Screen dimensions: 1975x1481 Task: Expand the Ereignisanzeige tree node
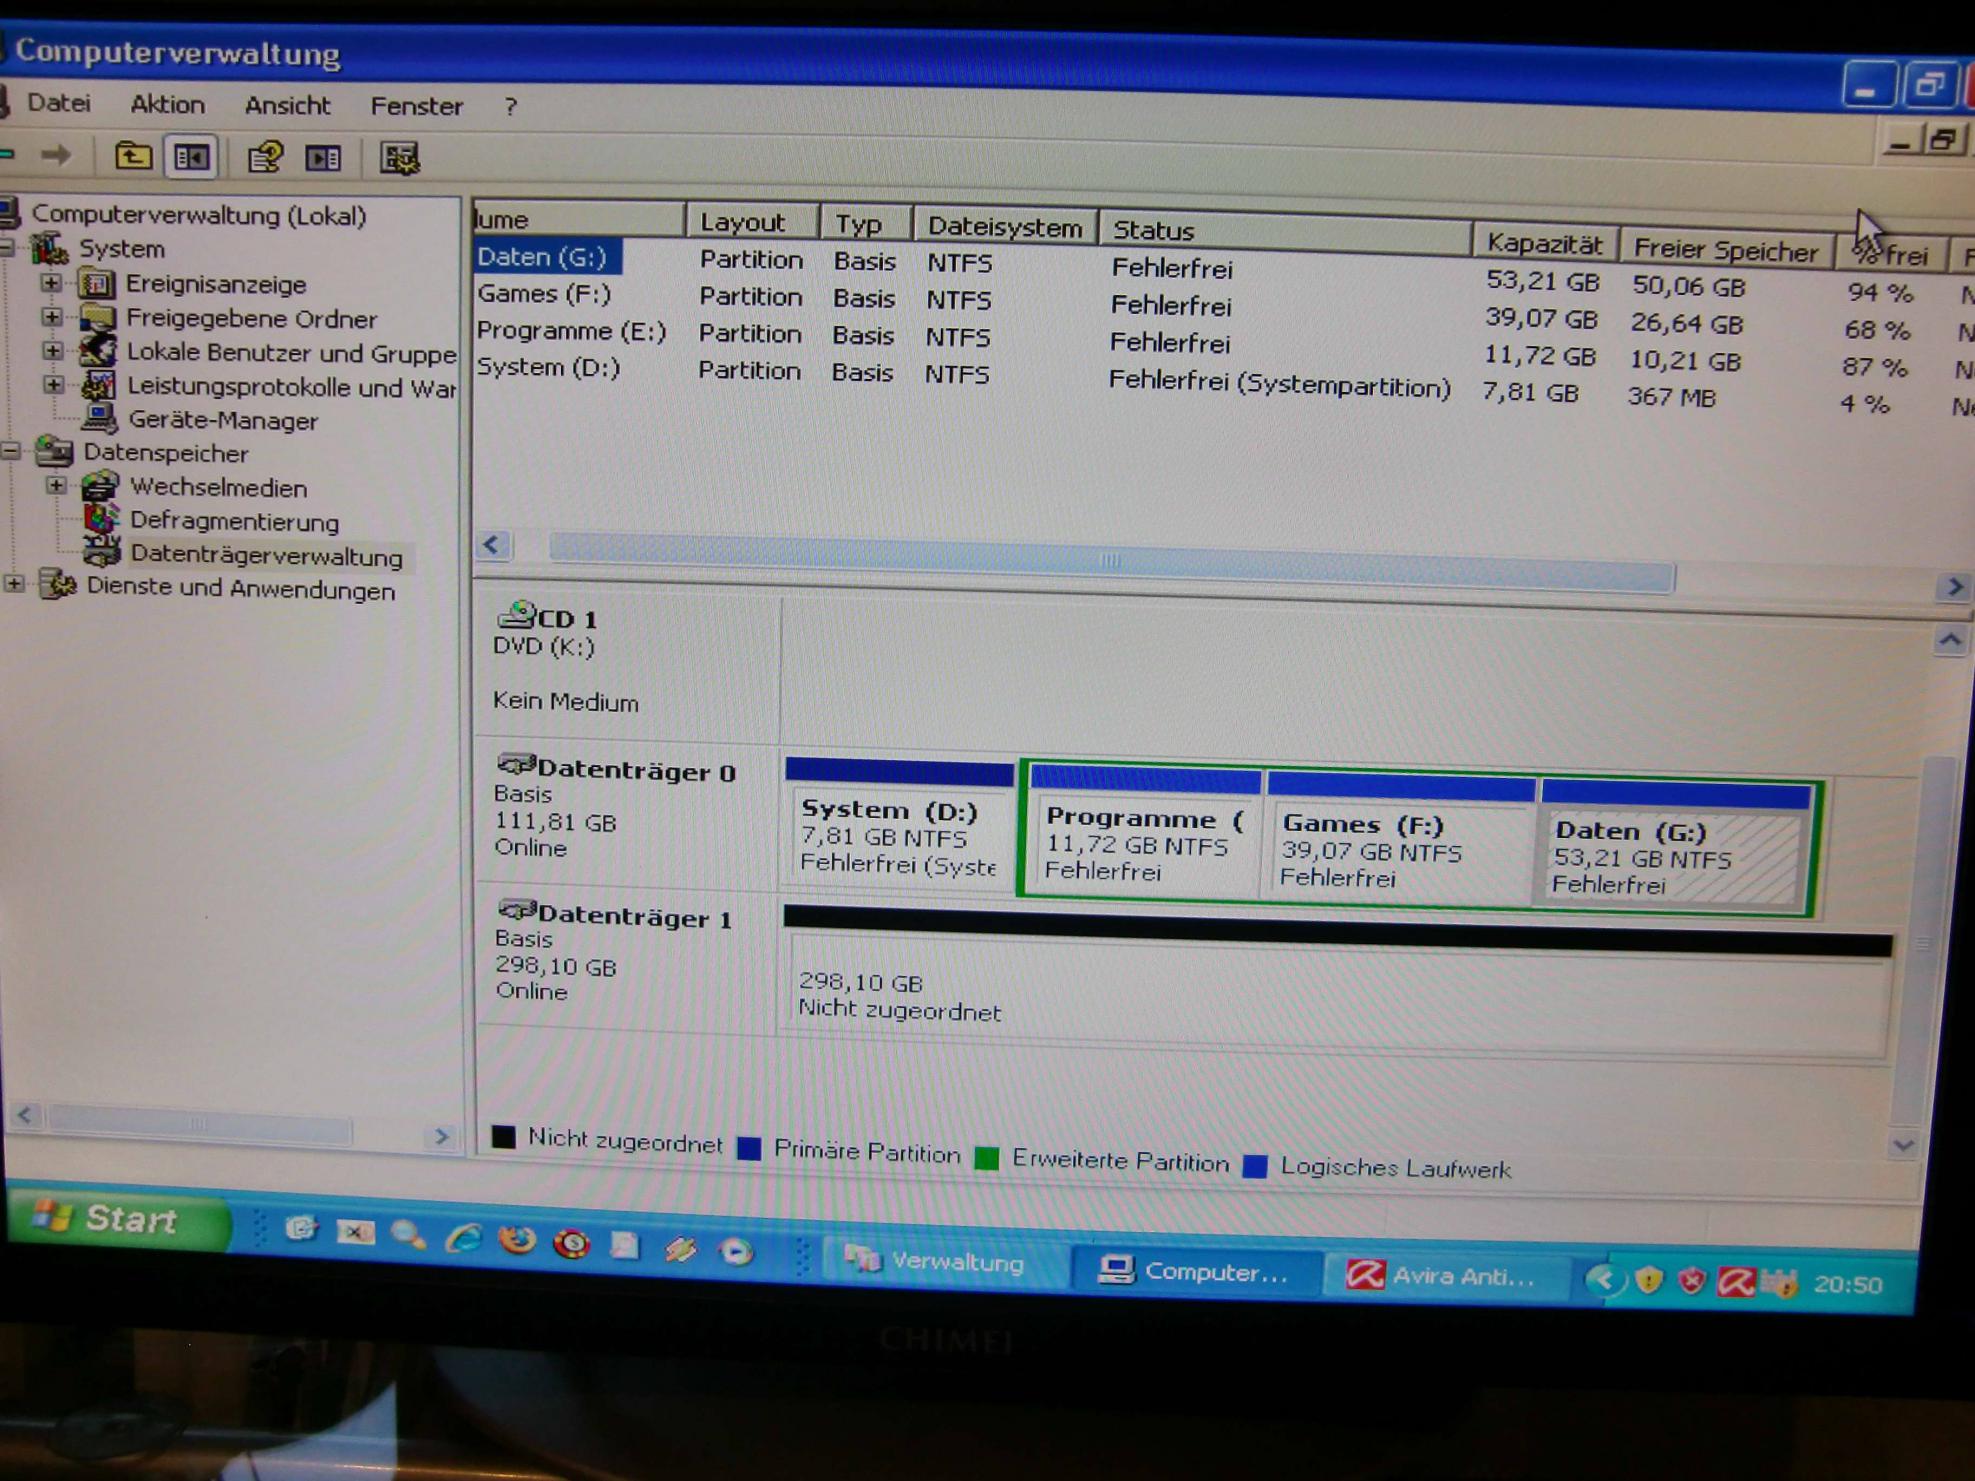tap(51, 283)
